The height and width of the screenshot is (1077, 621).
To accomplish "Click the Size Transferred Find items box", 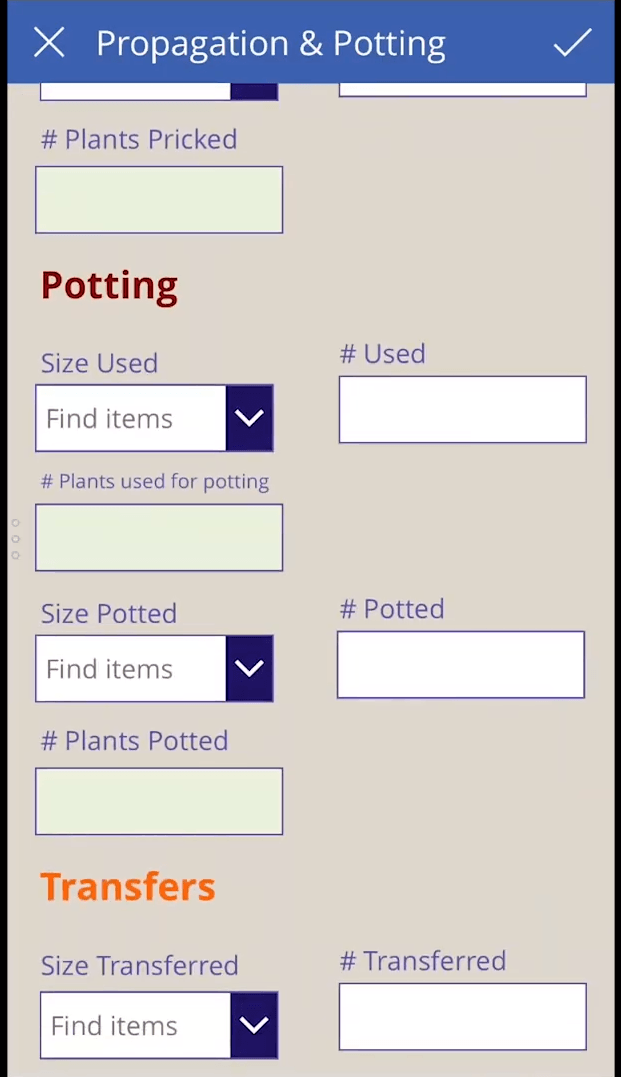I will click(135, 1025).
